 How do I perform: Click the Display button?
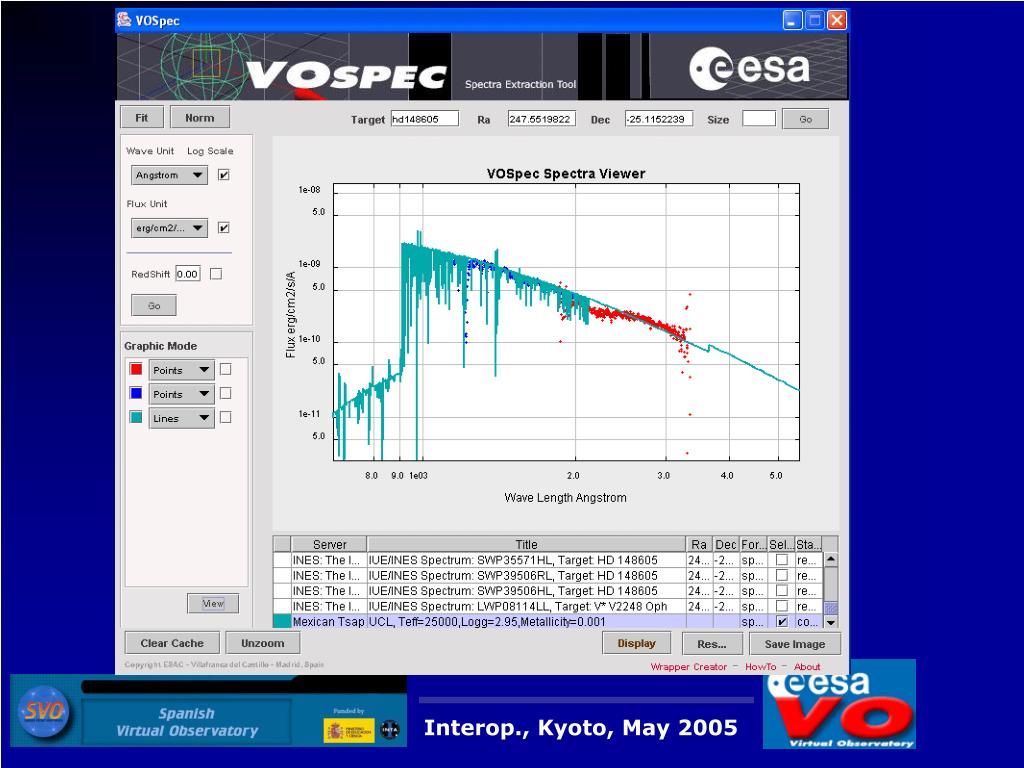coord(637,643)
